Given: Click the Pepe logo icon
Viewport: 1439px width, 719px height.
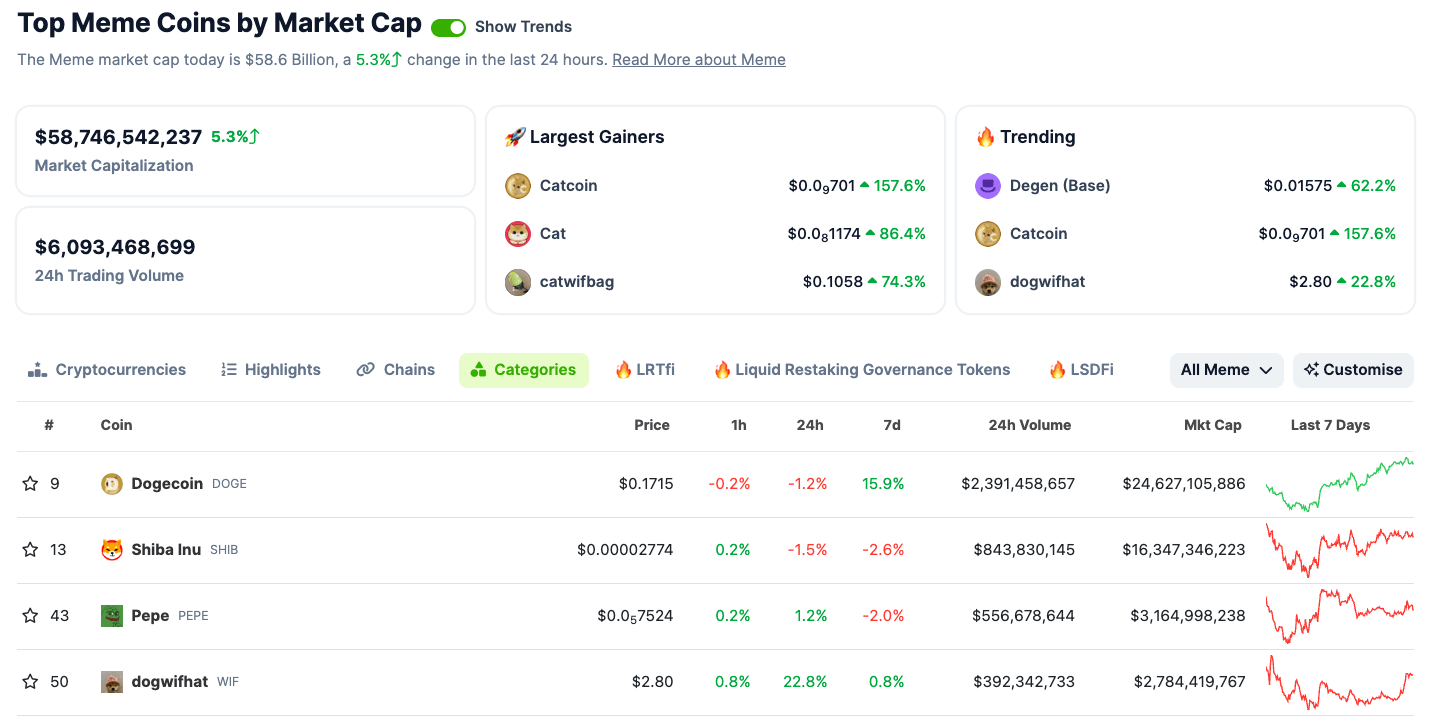Looking at the screenshot, I should (112, 616).
